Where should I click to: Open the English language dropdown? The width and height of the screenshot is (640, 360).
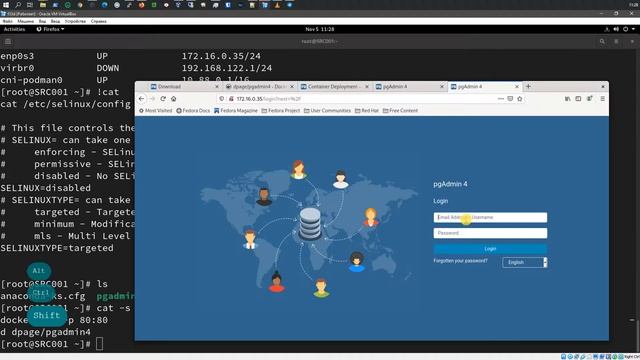tap(524, 262)
